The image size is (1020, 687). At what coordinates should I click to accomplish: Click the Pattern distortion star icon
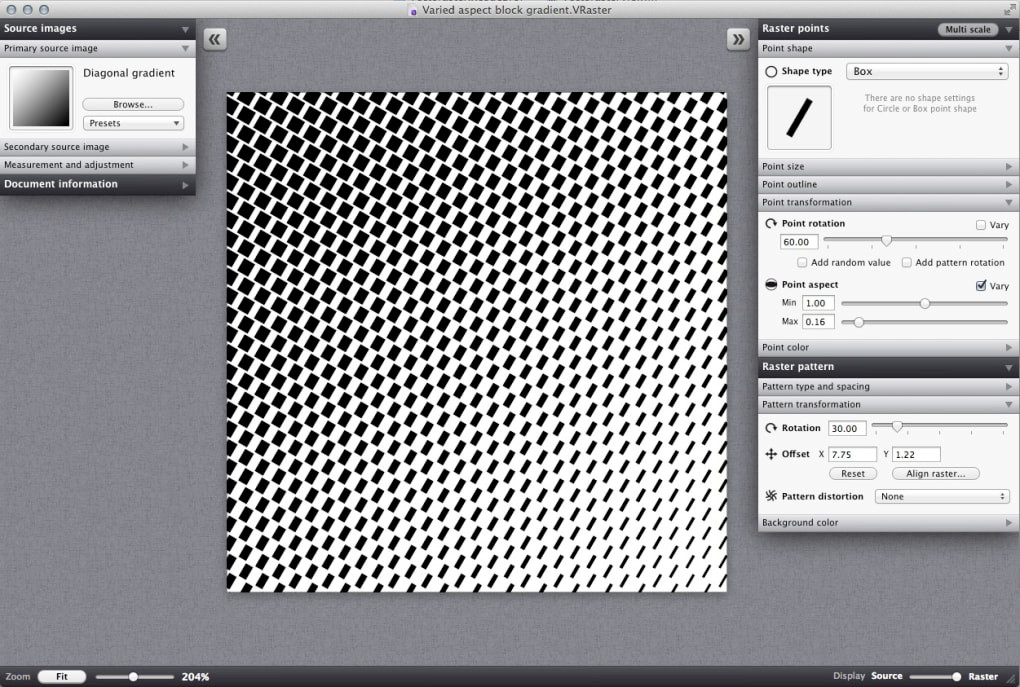coord(771,496)
